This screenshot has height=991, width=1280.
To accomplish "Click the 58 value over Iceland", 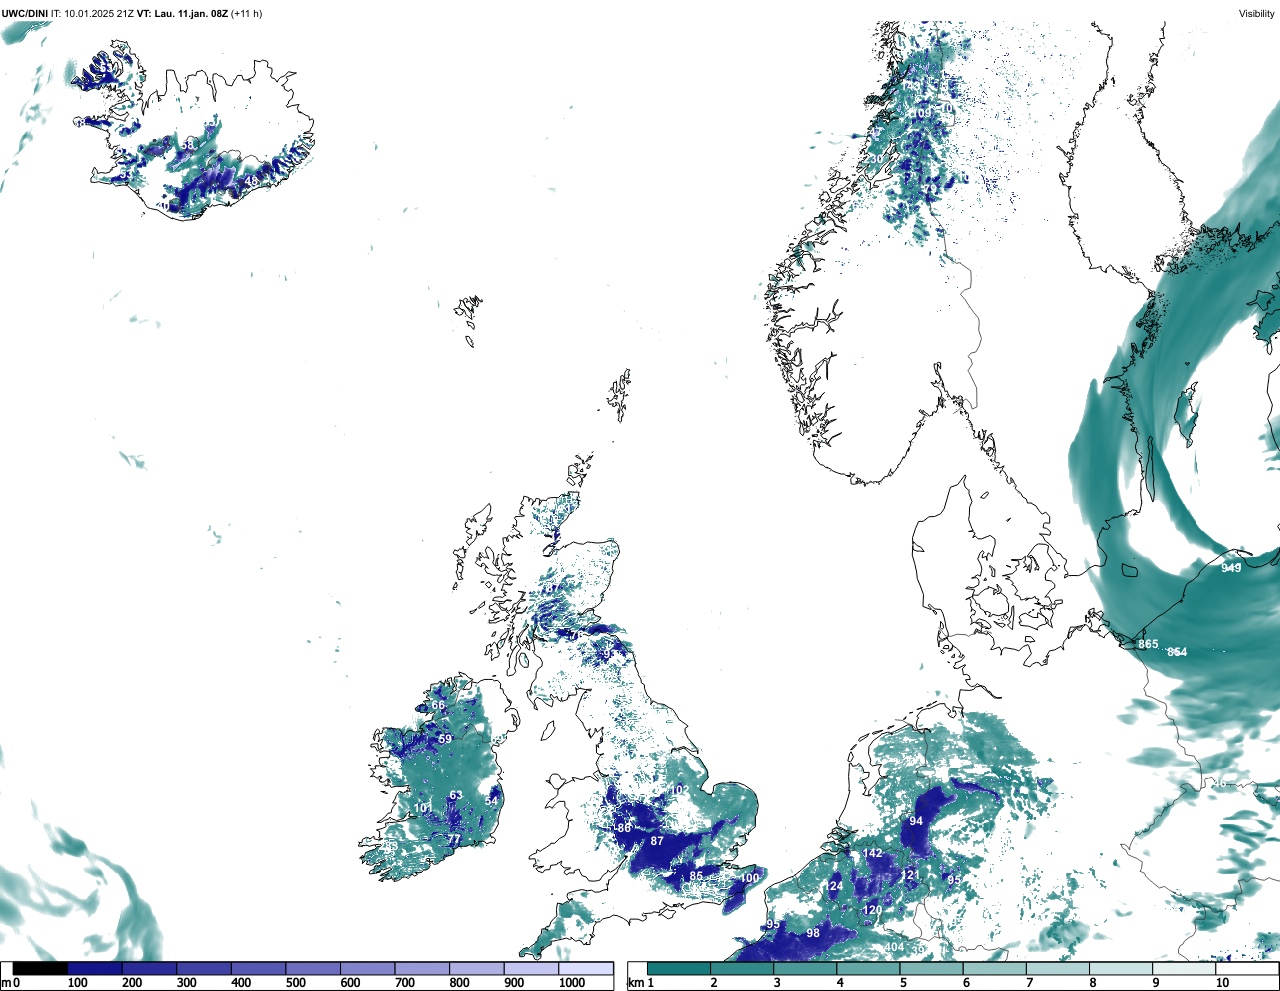I will click(x=187, y=145).
